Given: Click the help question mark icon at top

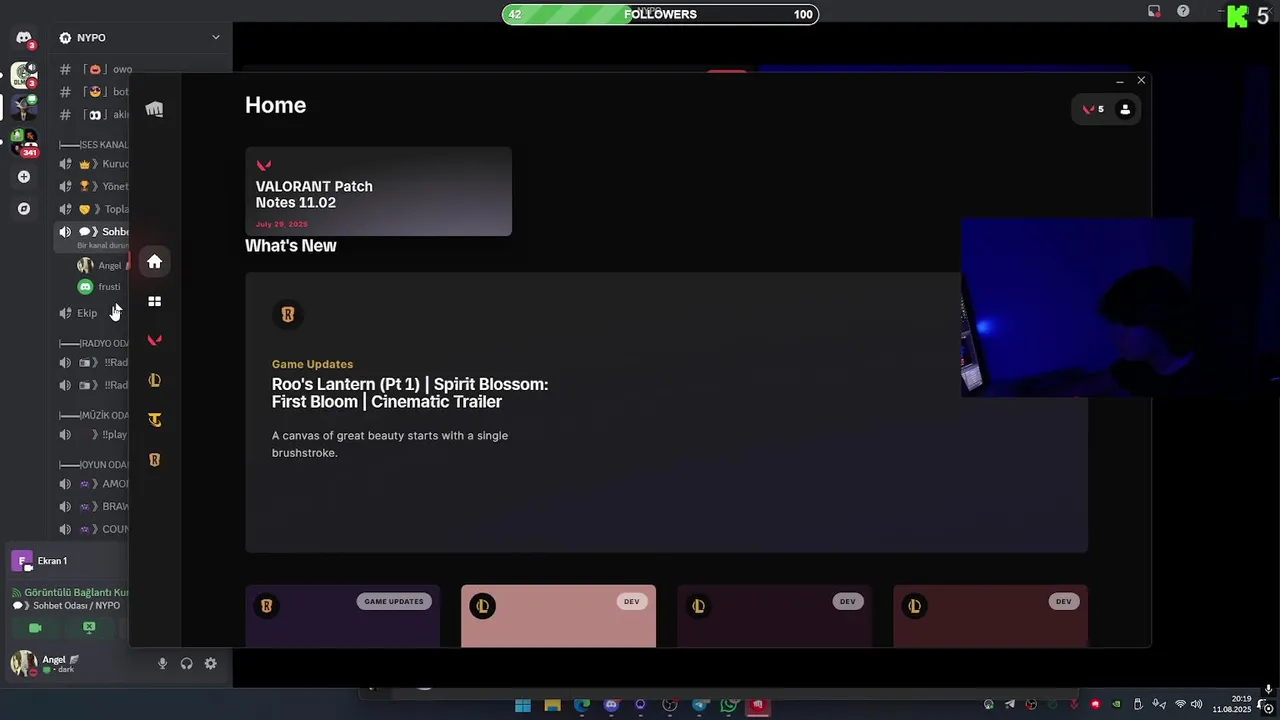Looking at the screenshot, I should click(1183, 11).
